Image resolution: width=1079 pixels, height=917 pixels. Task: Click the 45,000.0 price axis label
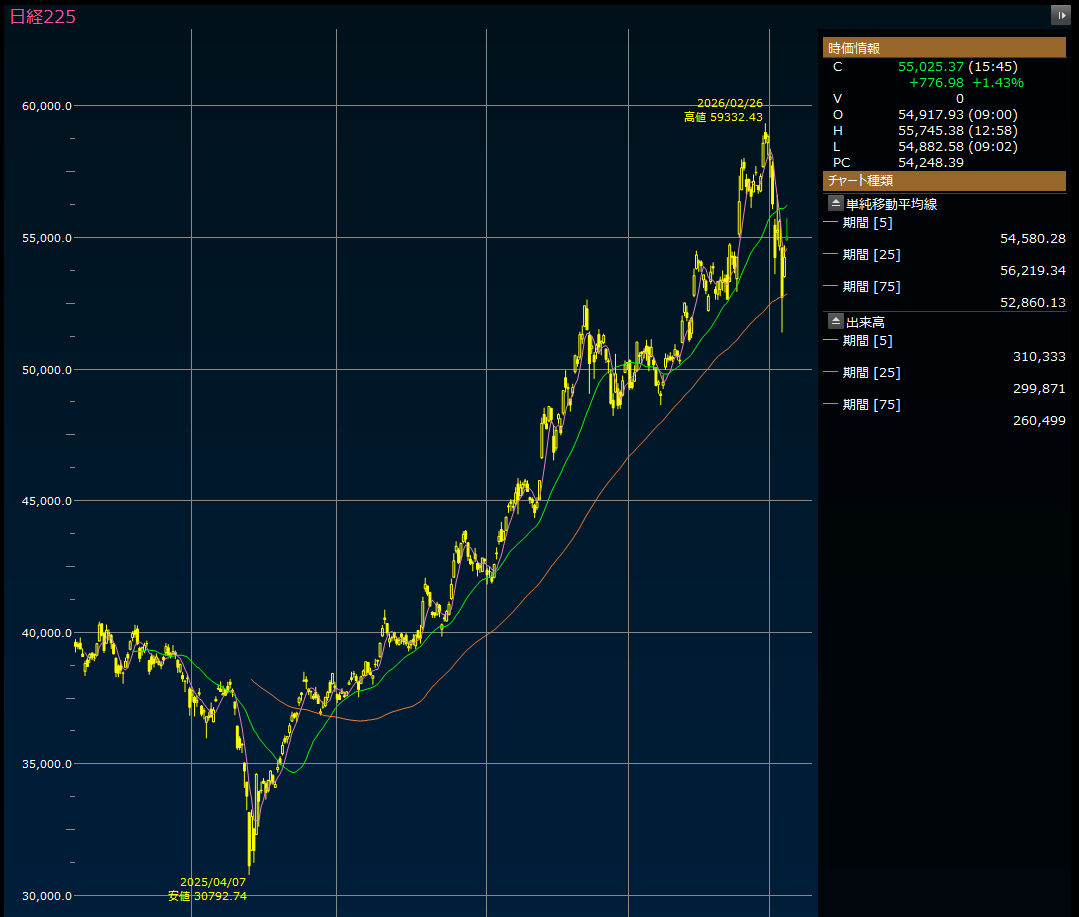pos(46,501)
